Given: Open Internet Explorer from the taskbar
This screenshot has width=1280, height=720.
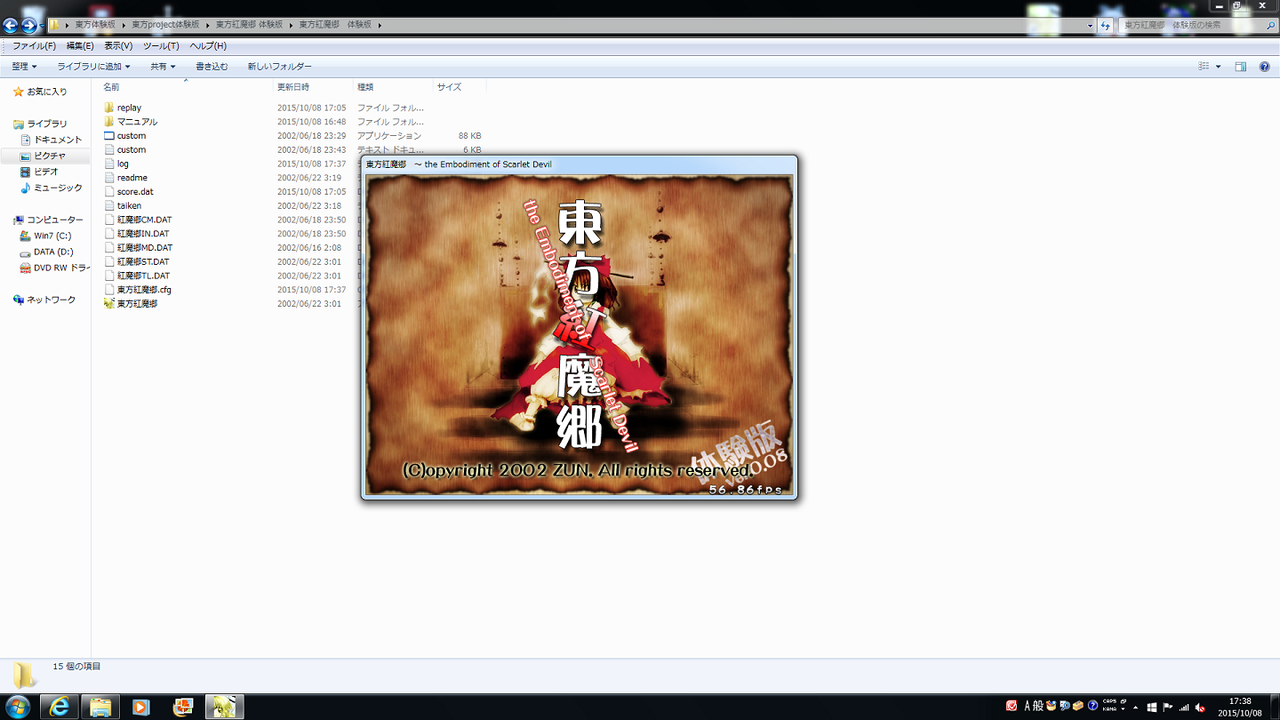Looking at the screenshot, I should pos(60,707).
